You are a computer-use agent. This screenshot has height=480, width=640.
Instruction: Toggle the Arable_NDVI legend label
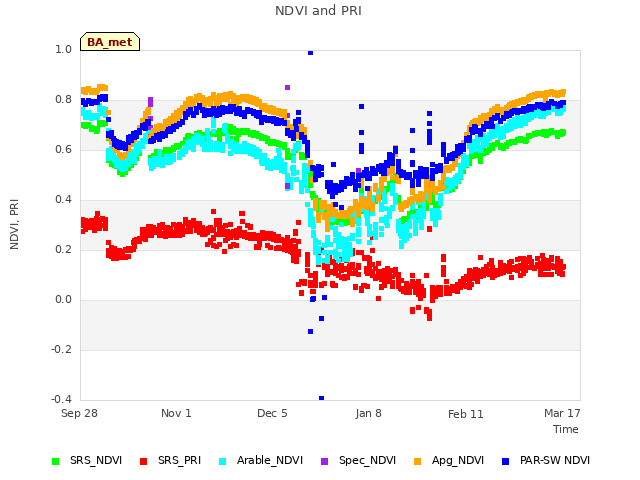[x=270, y=460]
